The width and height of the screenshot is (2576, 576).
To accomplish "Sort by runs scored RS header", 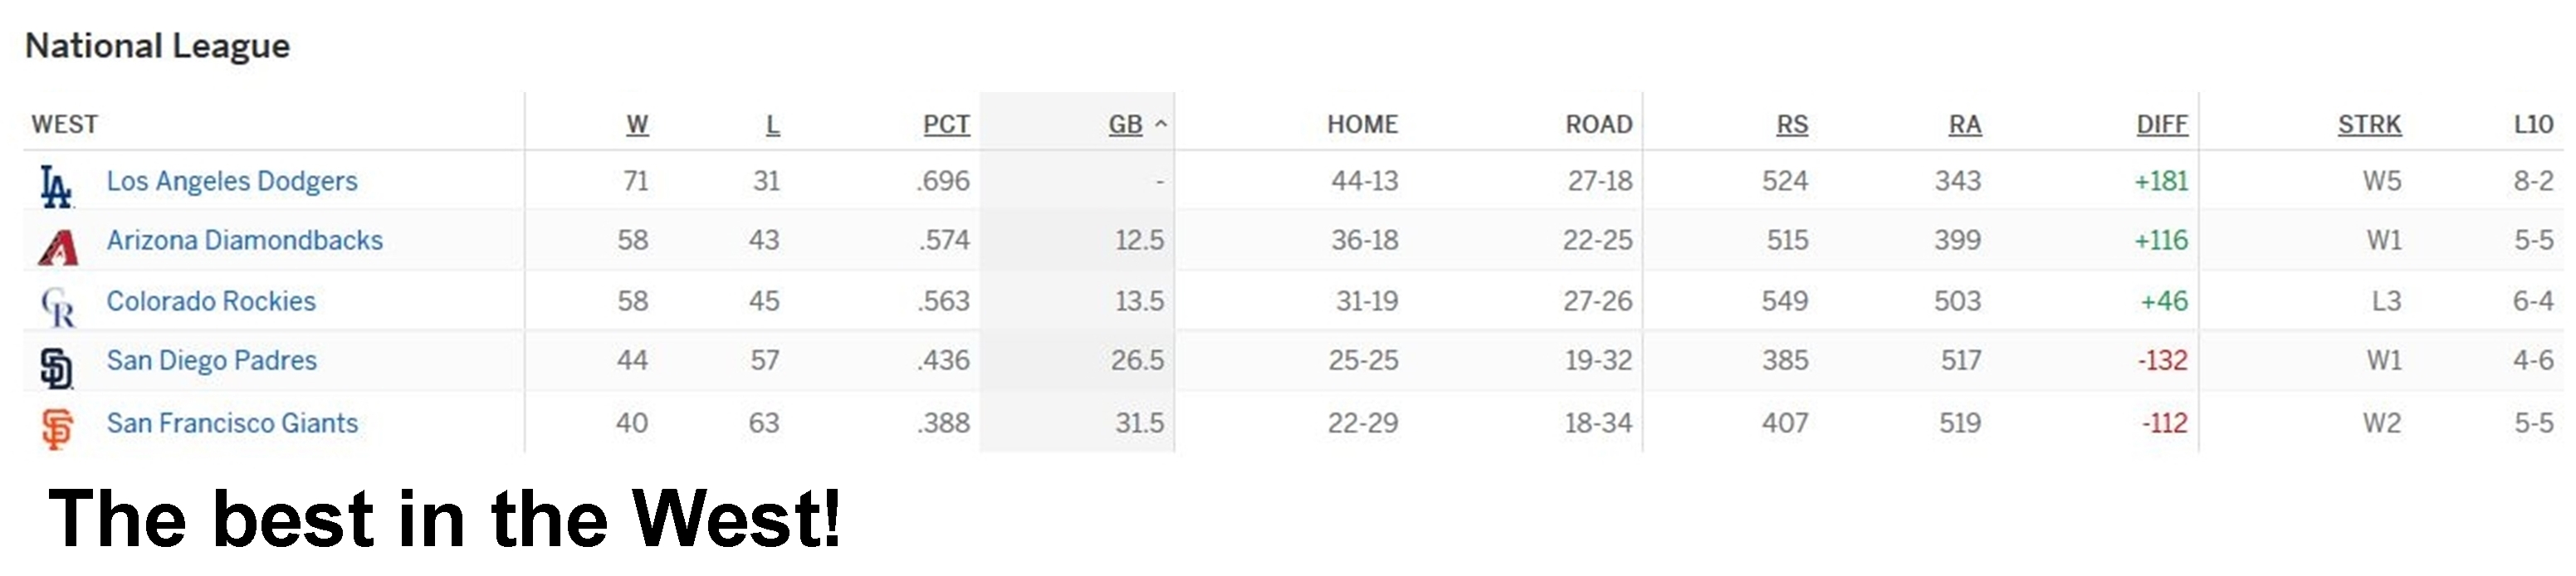I will [x=1792, y=124].
